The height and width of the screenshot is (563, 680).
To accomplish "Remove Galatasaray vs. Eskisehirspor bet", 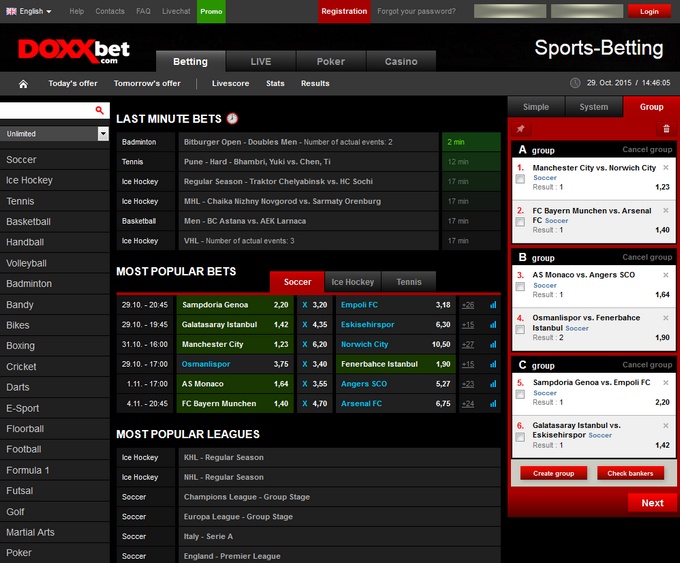I will point(666,426).
